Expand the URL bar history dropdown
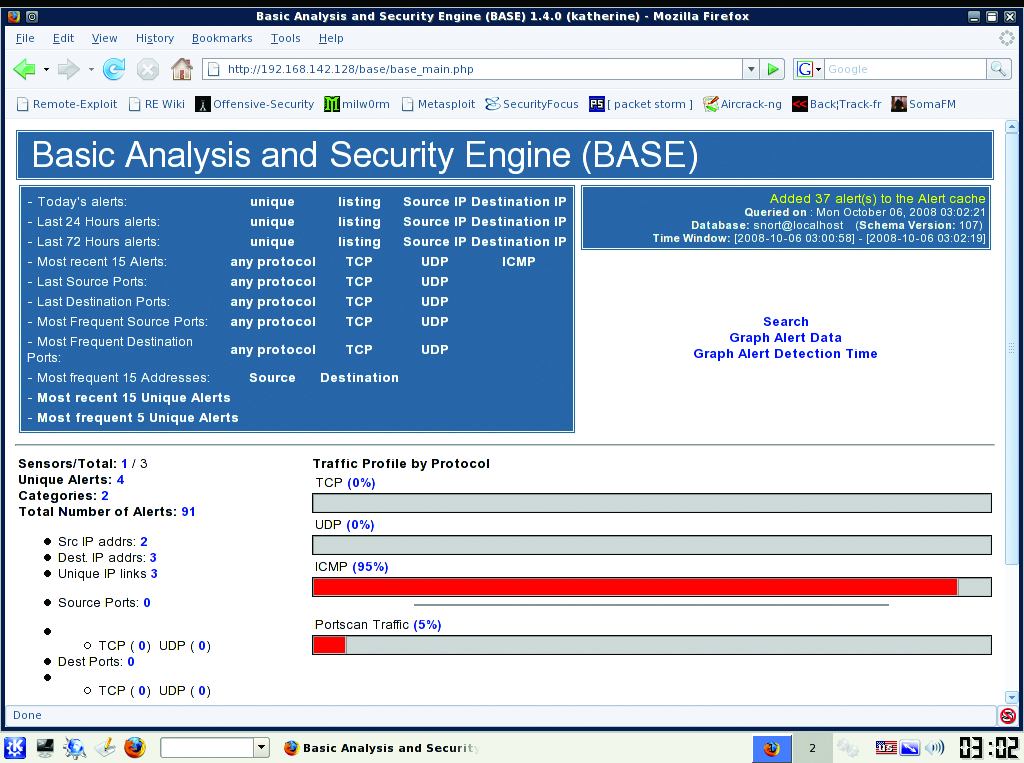The height and width of the screenshot is (763, 1024). [x=750, y=69]
